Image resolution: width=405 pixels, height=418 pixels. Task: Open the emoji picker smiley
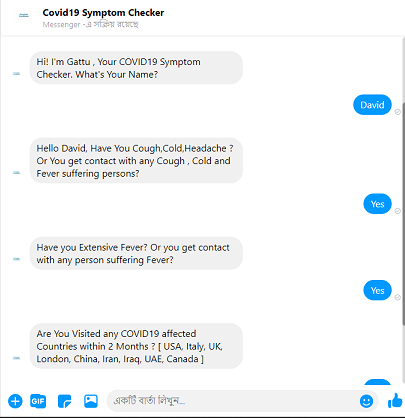[366, 401]
